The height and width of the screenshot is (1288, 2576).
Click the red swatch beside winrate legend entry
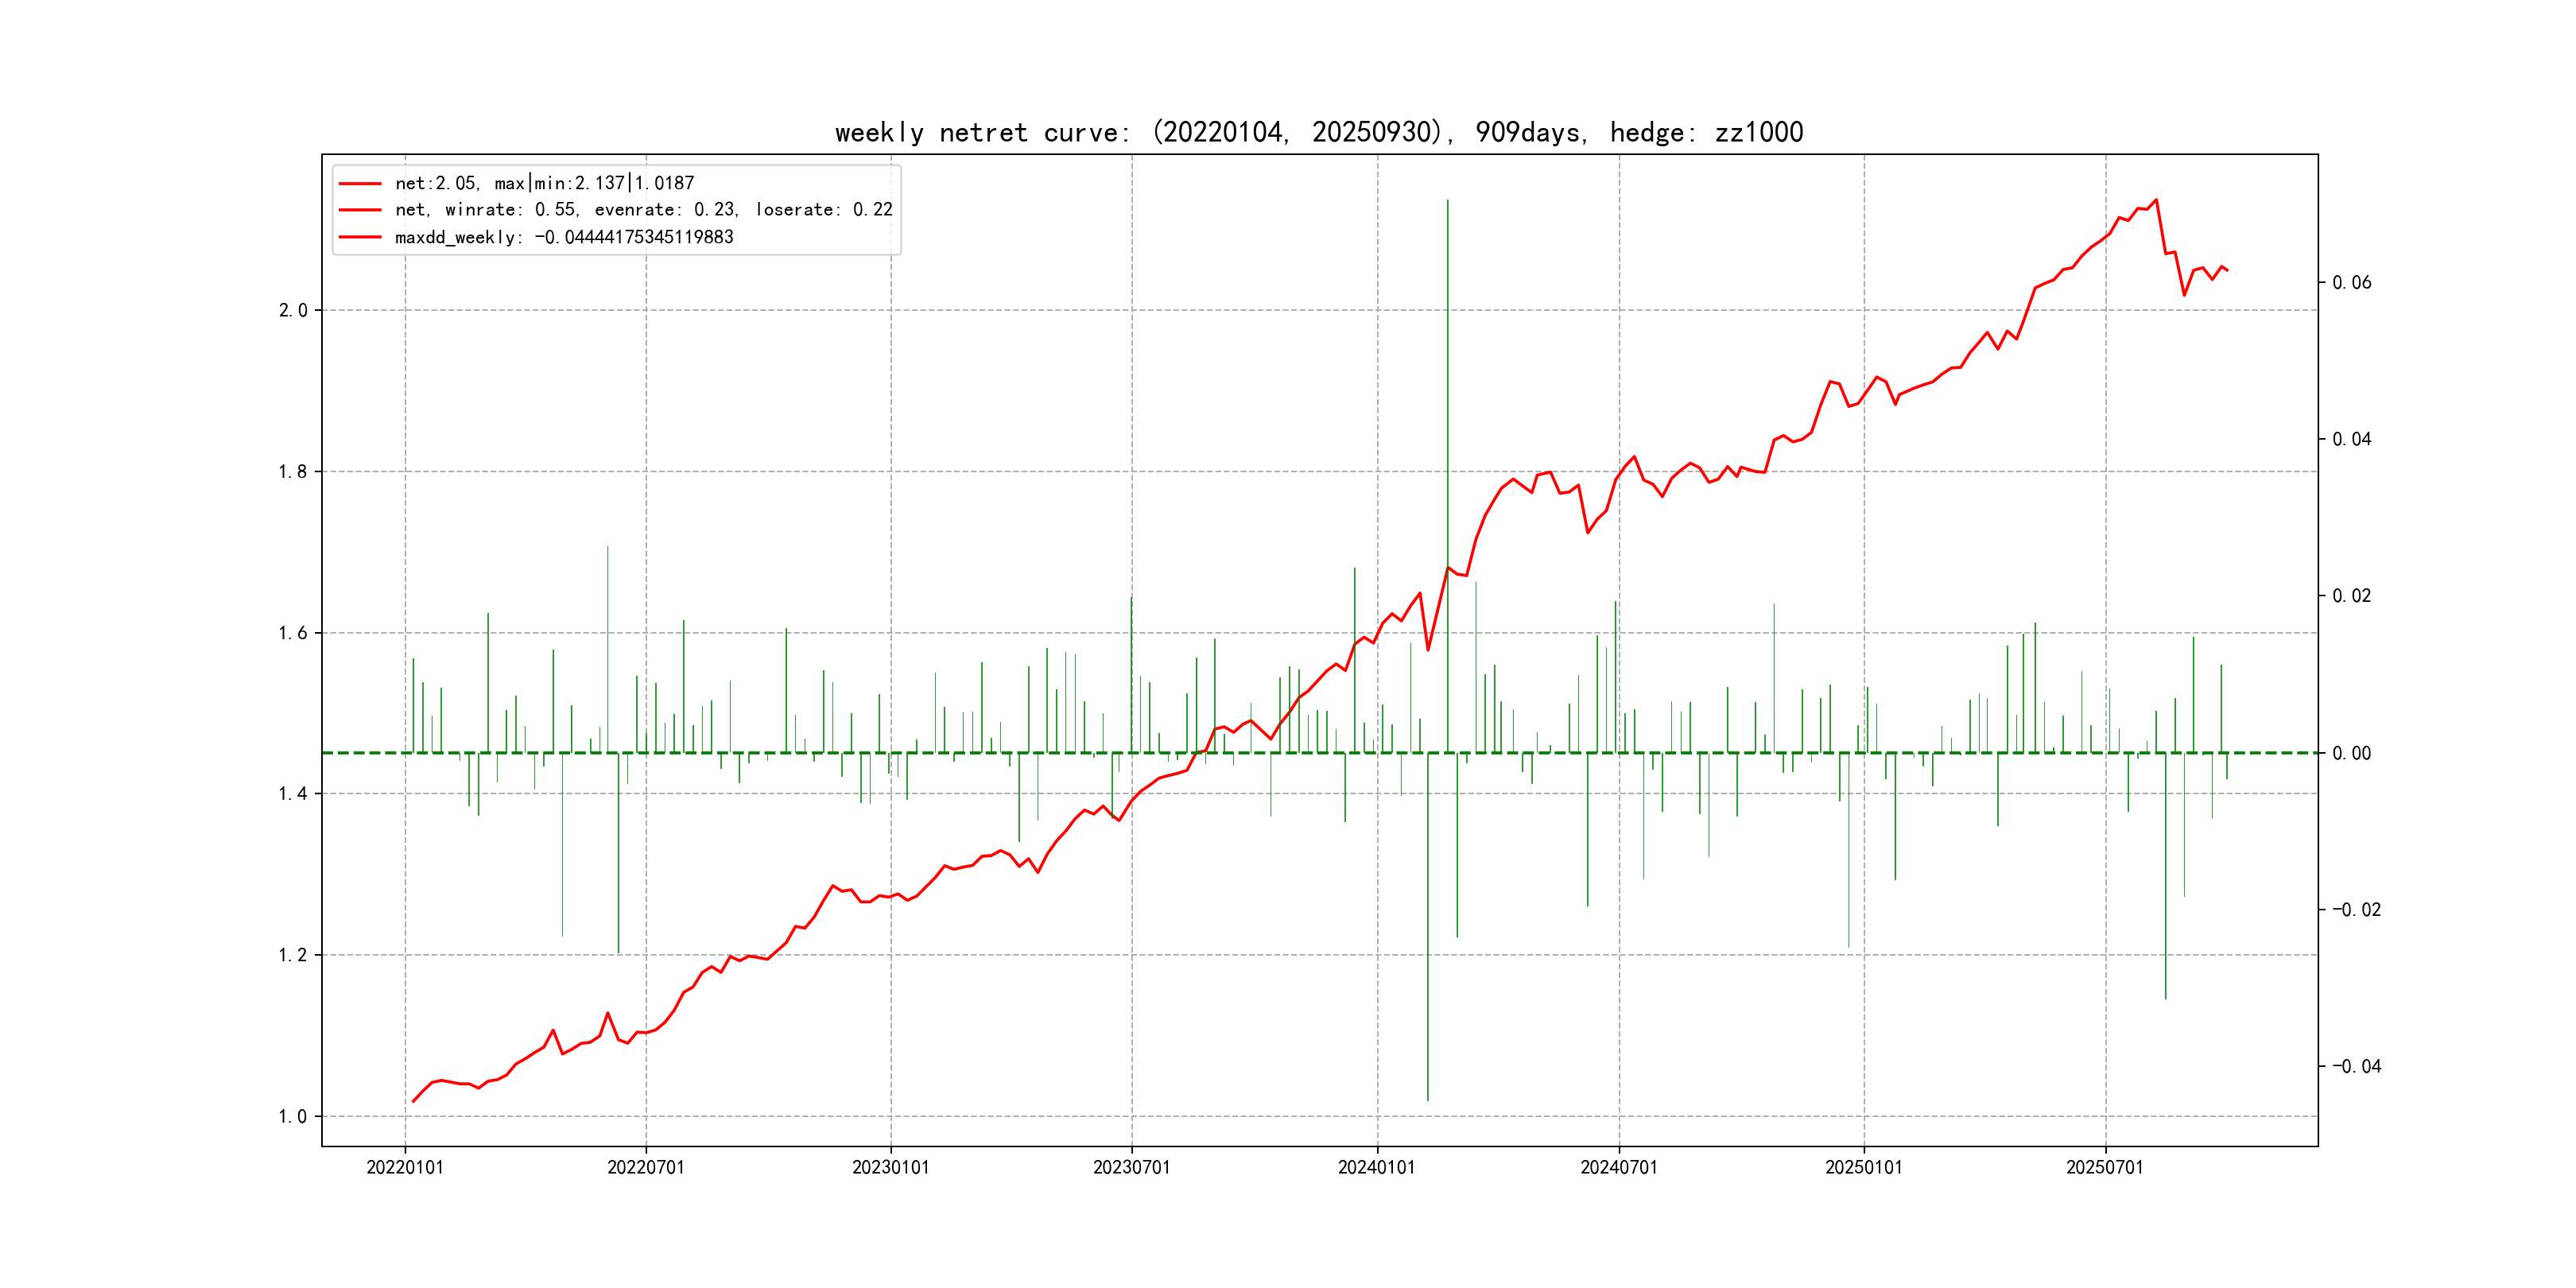pos(360,210)
